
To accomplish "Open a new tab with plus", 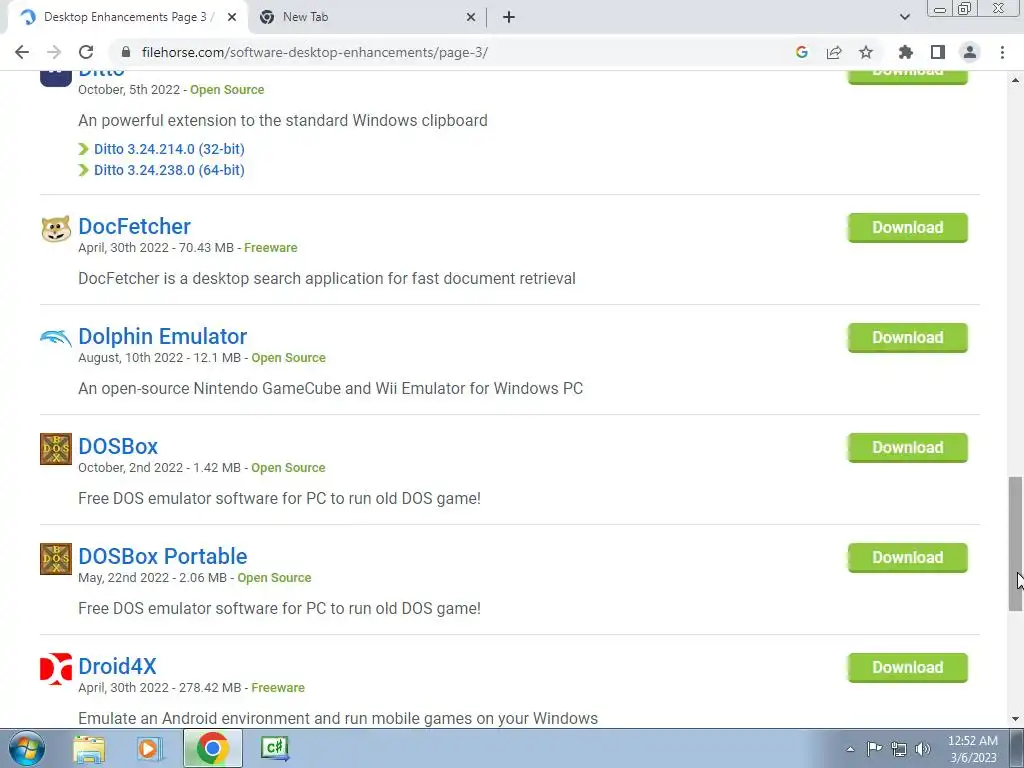I will coord(509,18).
